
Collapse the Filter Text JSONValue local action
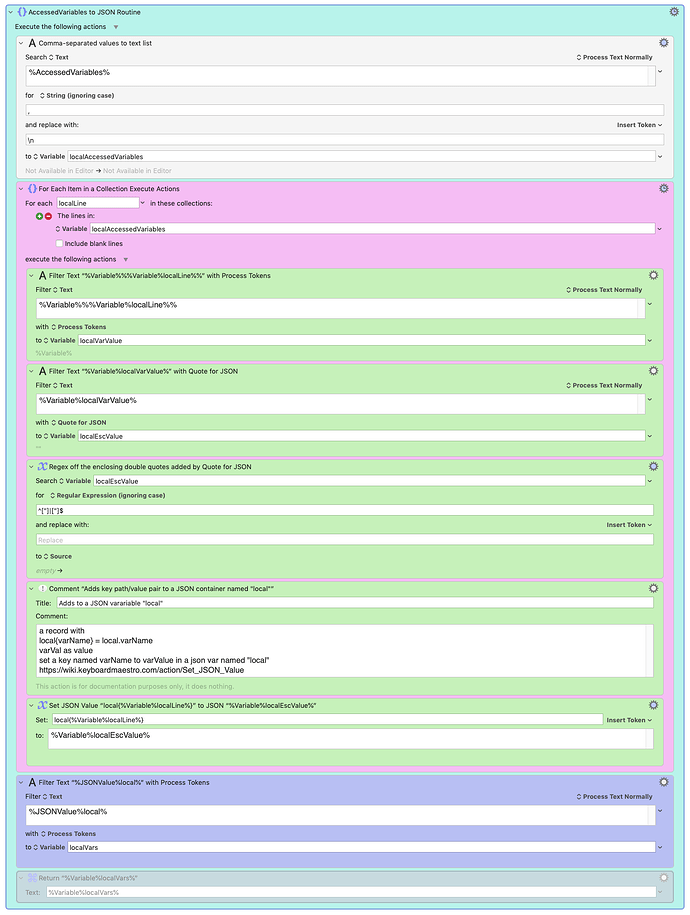tap(21, 783)
